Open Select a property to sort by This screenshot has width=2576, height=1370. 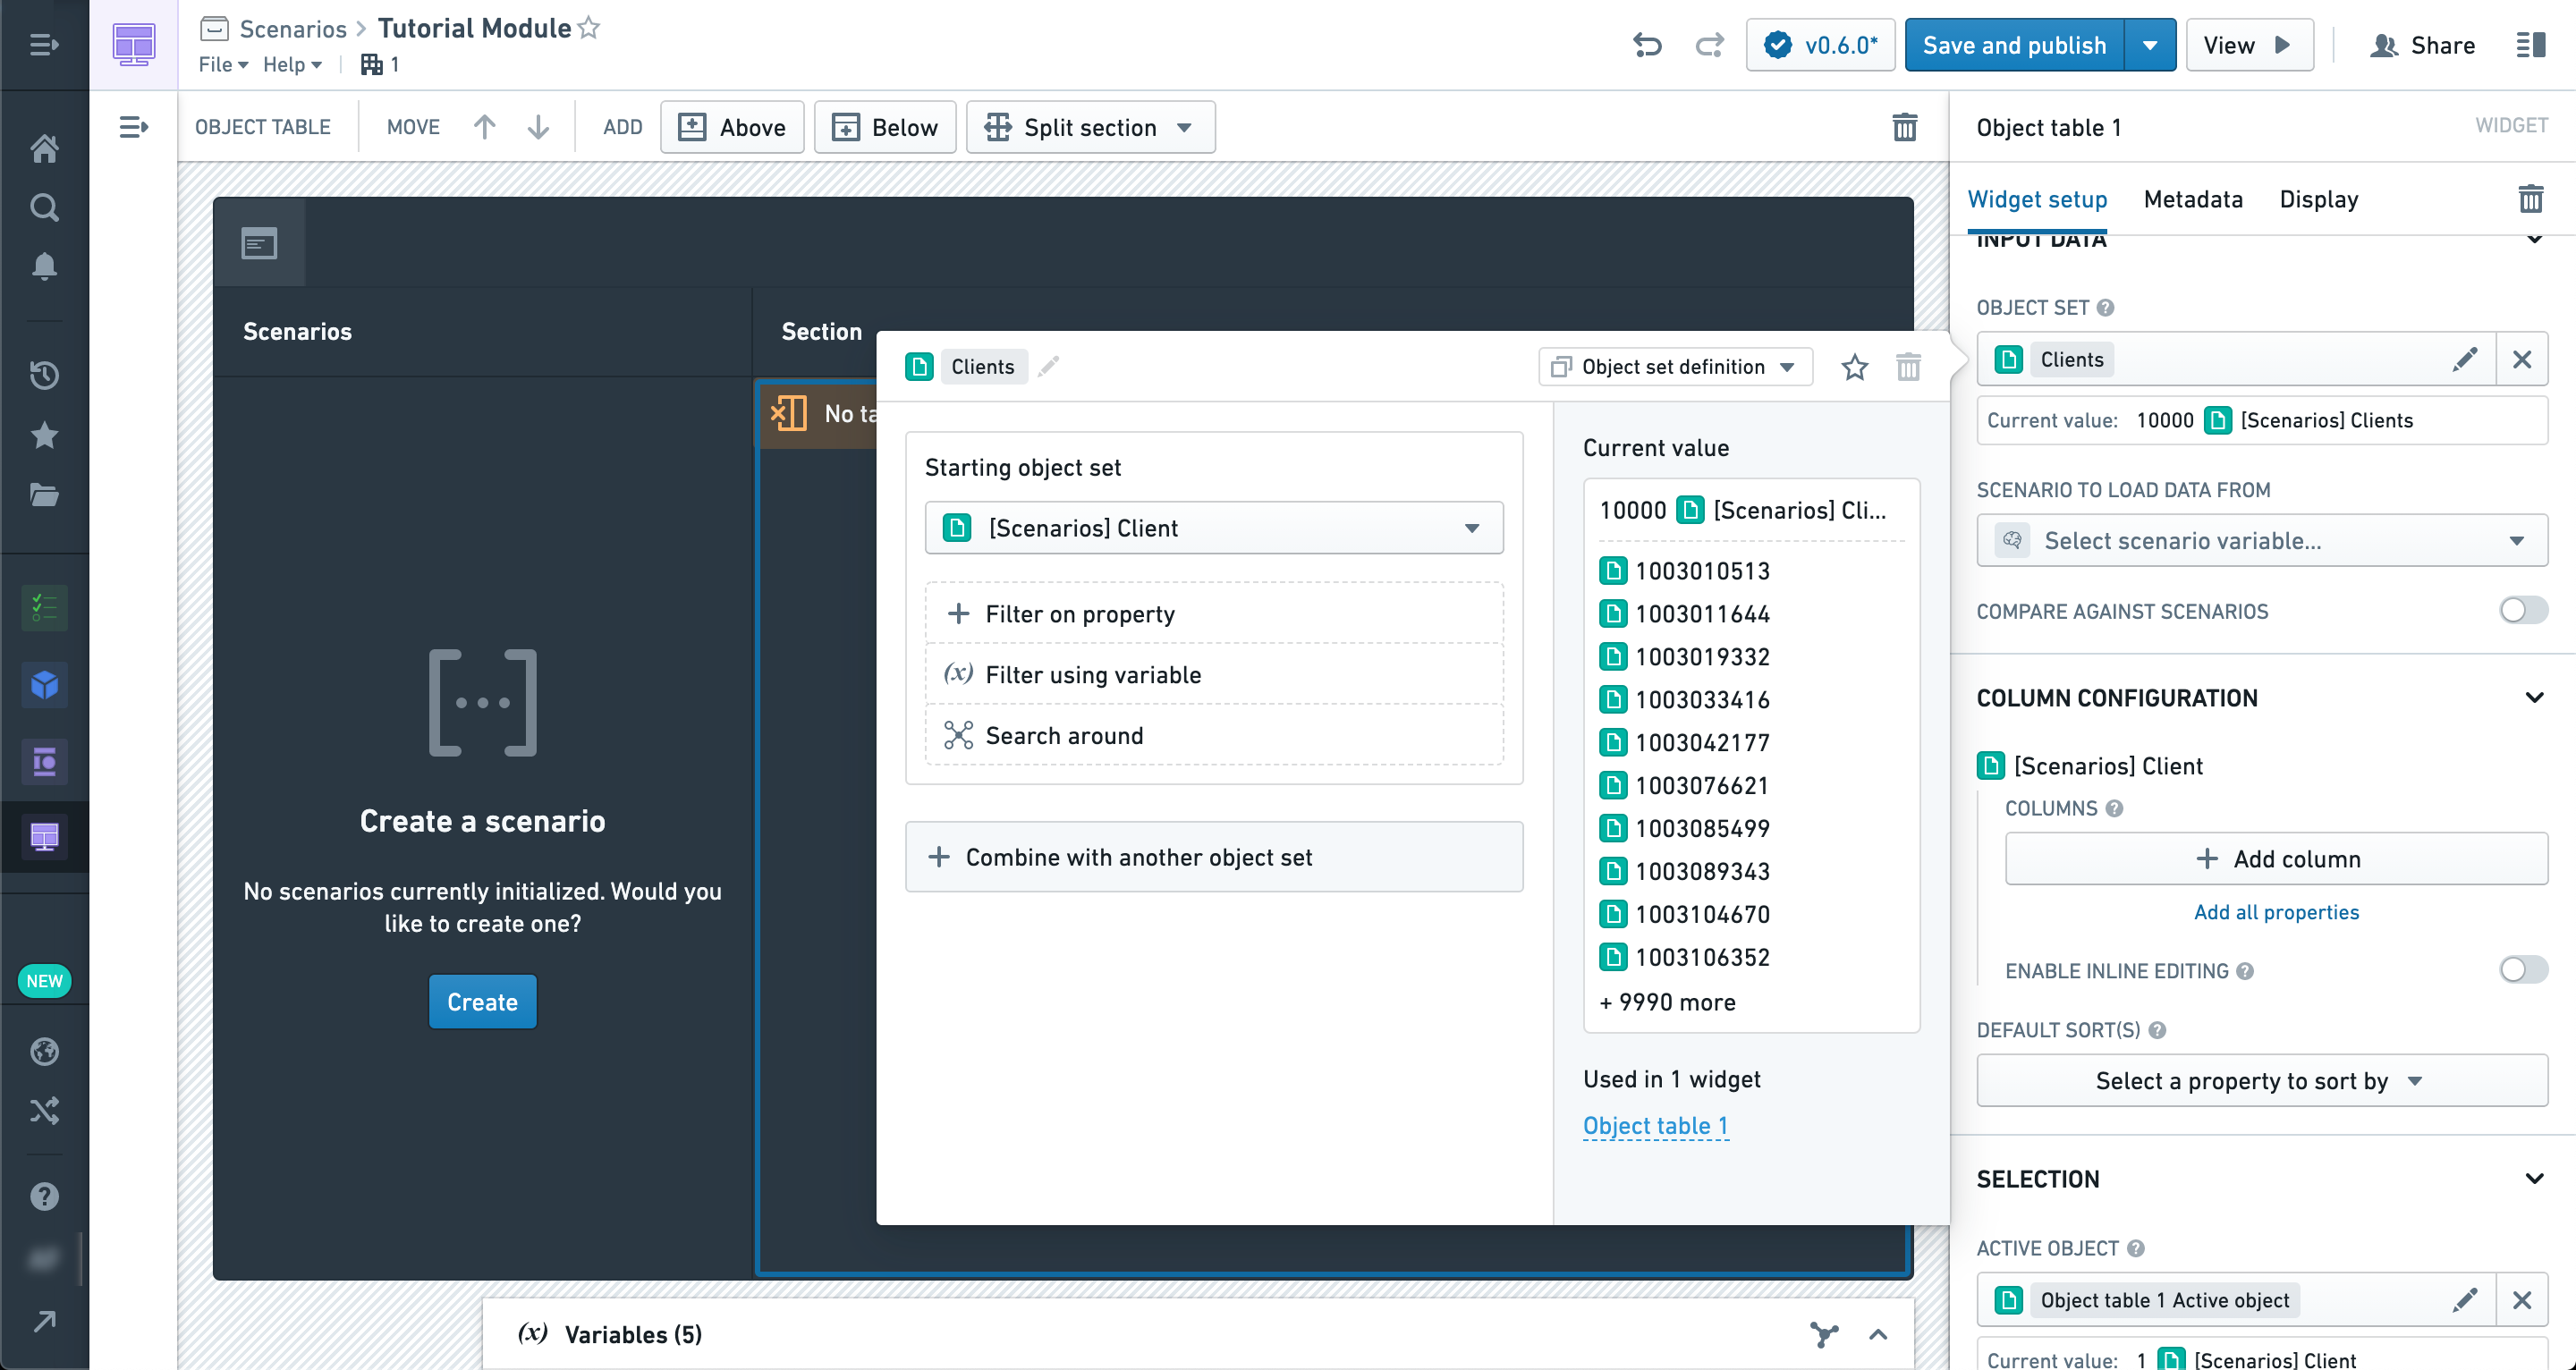tap(2262, 1080)
